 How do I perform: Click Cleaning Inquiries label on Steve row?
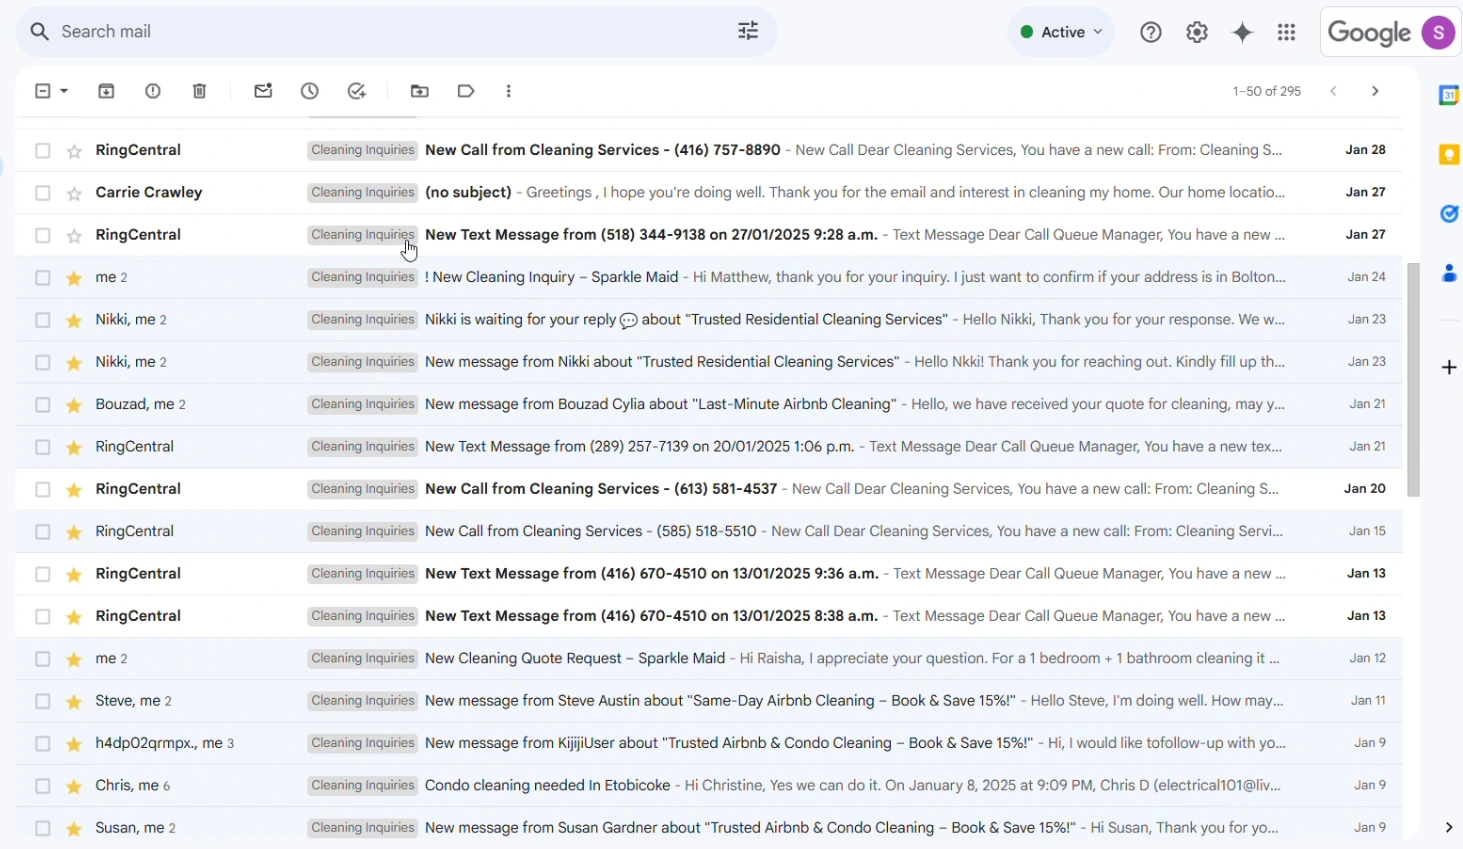pos(362,701)
